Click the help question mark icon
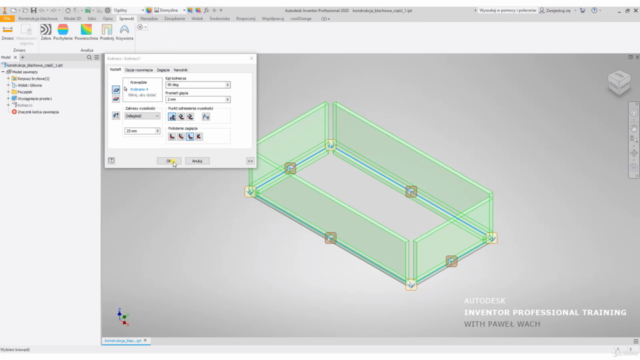The width and height of the screenshot is (640, 360). (x=594, y=10)
